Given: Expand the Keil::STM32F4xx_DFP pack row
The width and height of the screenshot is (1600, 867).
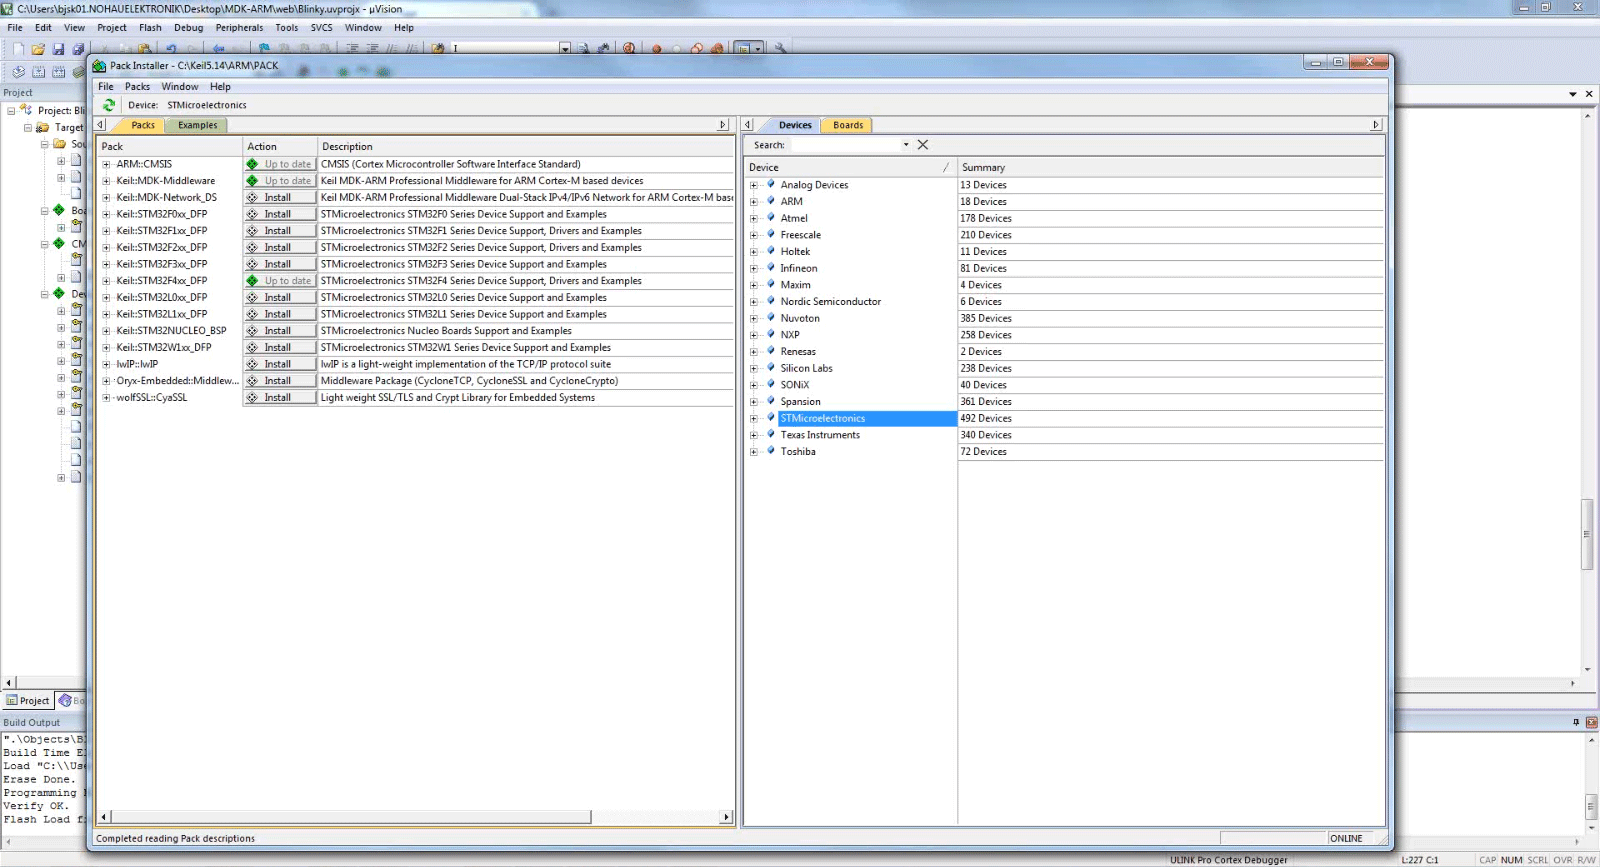Looking at the screenshot, I should click(106, 281).
